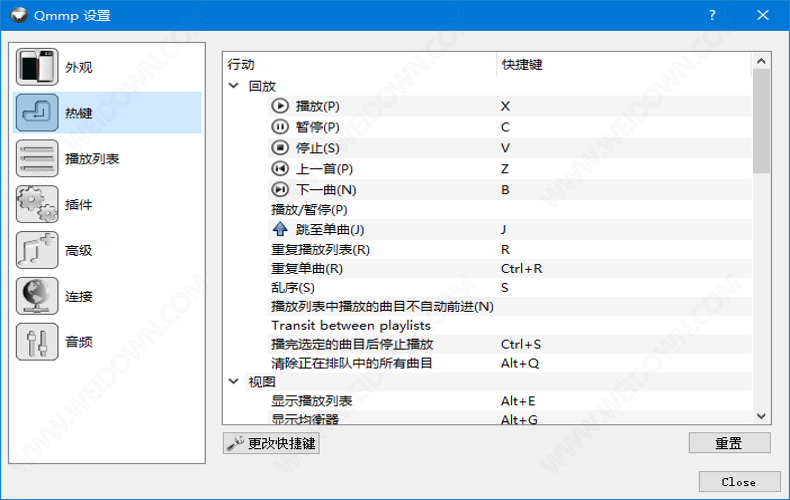The image size is (790, 500).
Task: Click the previous-track icon beside 上一首(P)
Action: (x=280, y=168)
